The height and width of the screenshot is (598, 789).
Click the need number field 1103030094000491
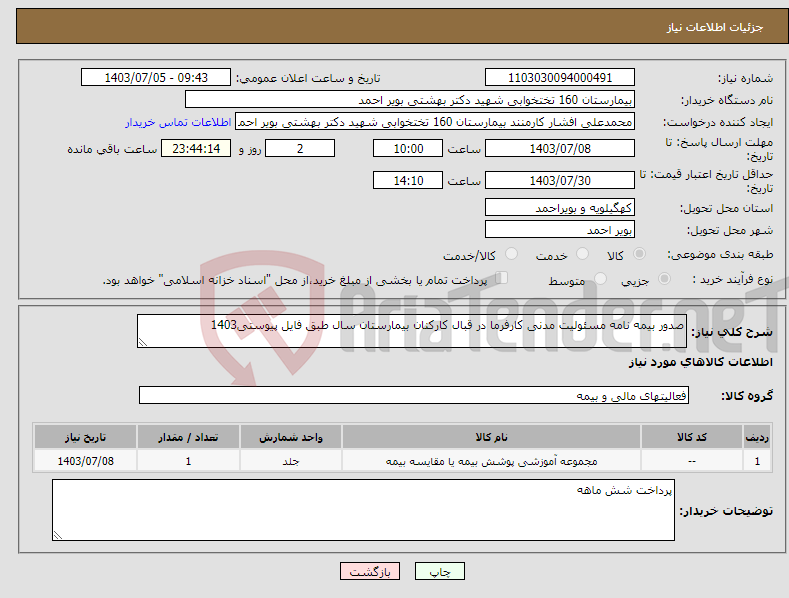560,78
